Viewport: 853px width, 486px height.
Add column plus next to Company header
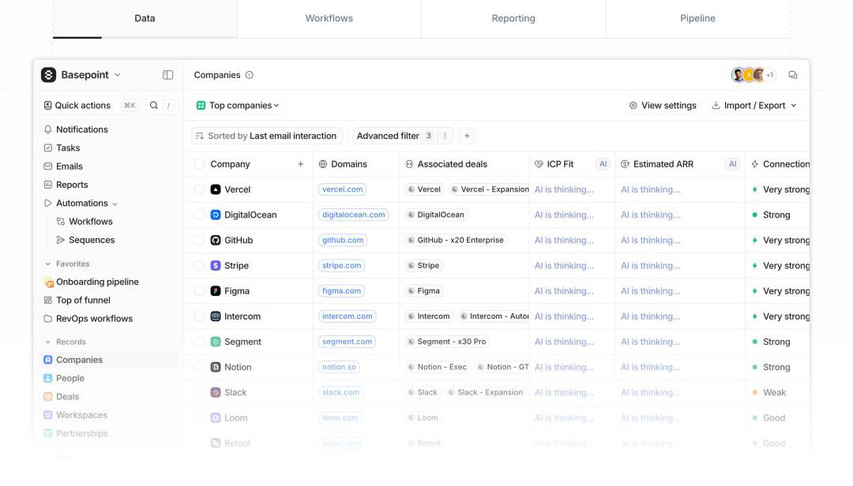pos(300,164)
